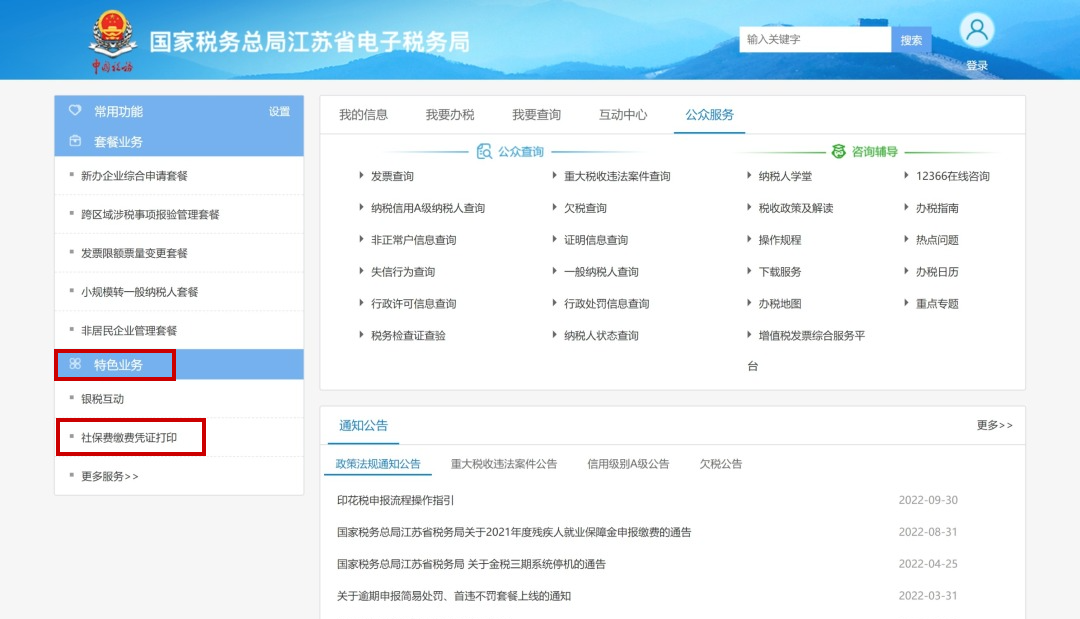Click the 登录 label under the avatar
Image resolution: width=1080 pixels, height=619 pixels.
click(x=977, y=65)
